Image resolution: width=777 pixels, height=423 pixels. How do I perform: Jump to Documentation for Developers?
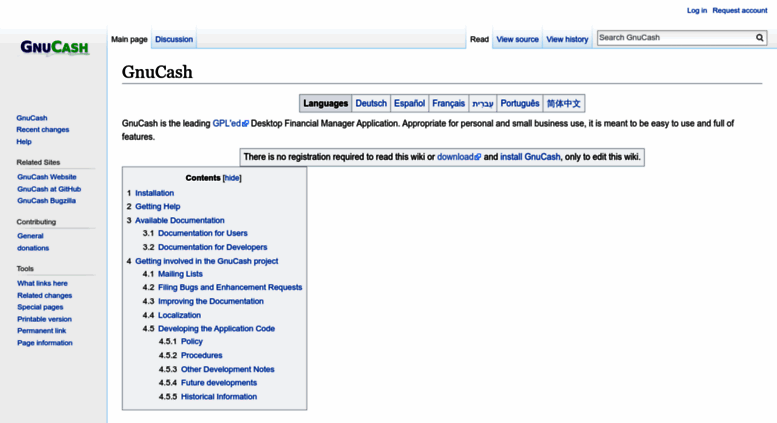(213, 247)
